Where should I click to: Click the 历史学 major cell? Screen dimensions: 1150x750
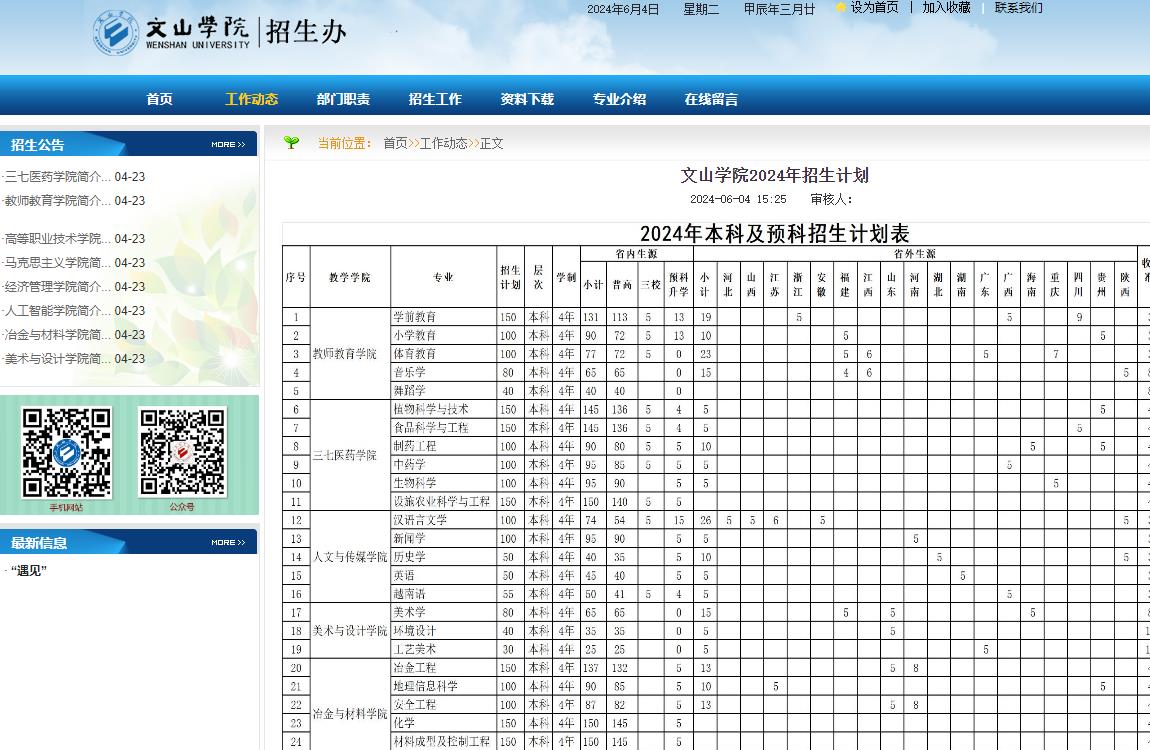coord(444,557)
